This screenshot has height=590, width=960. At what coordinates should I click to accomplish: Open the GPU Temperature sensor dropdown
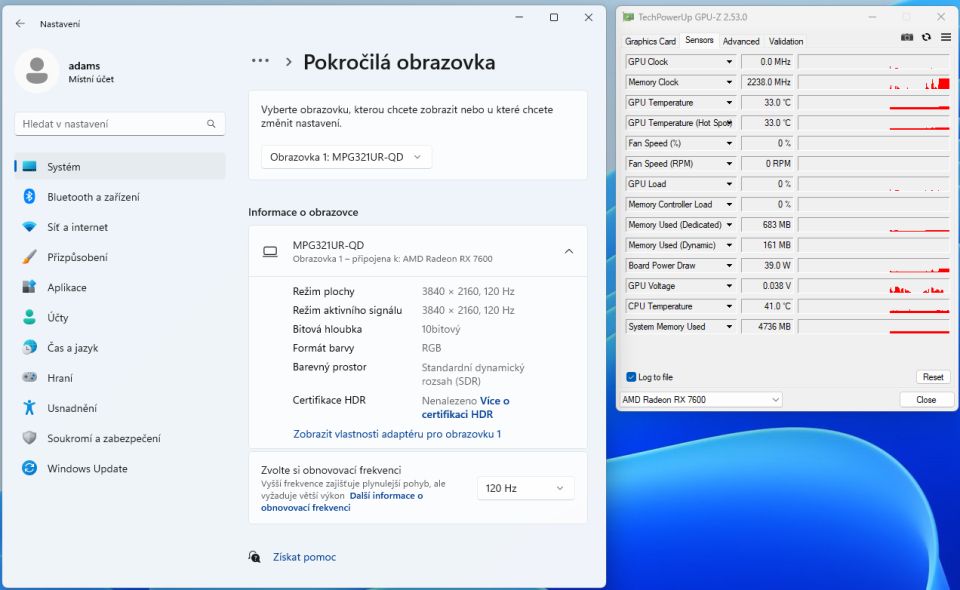click(x=729, y=103)
